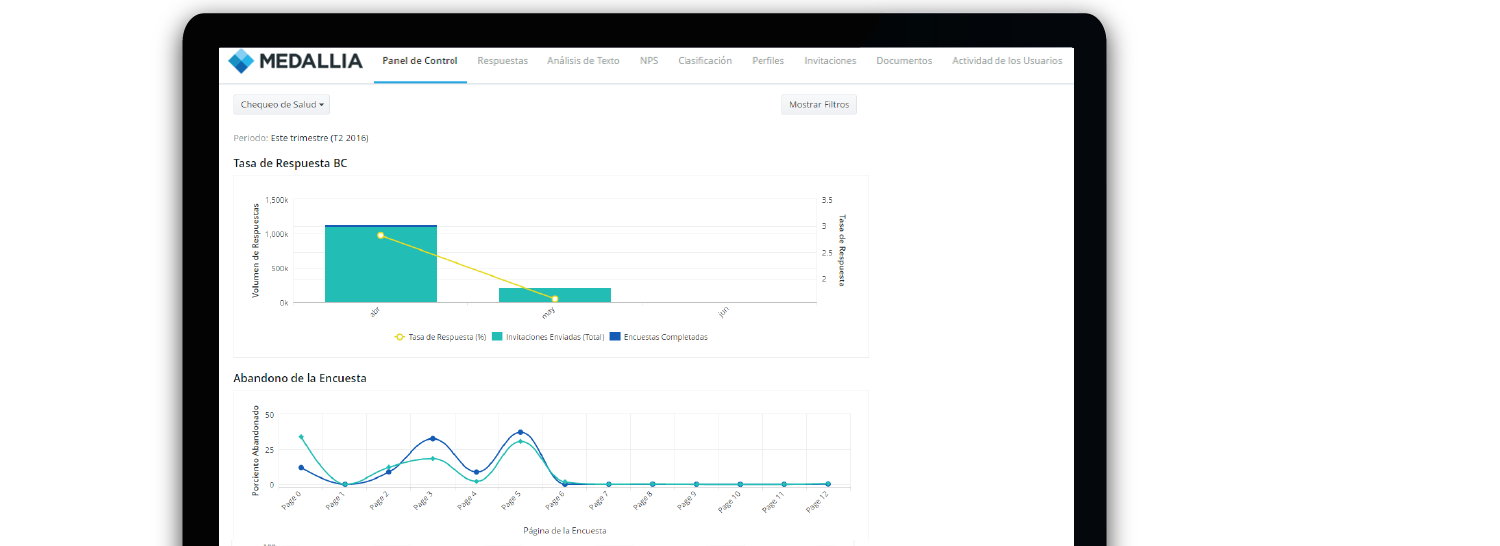The image size is (1500, 546).
Task: Click the Page 0 axis label
Action: tap(292, 502)
